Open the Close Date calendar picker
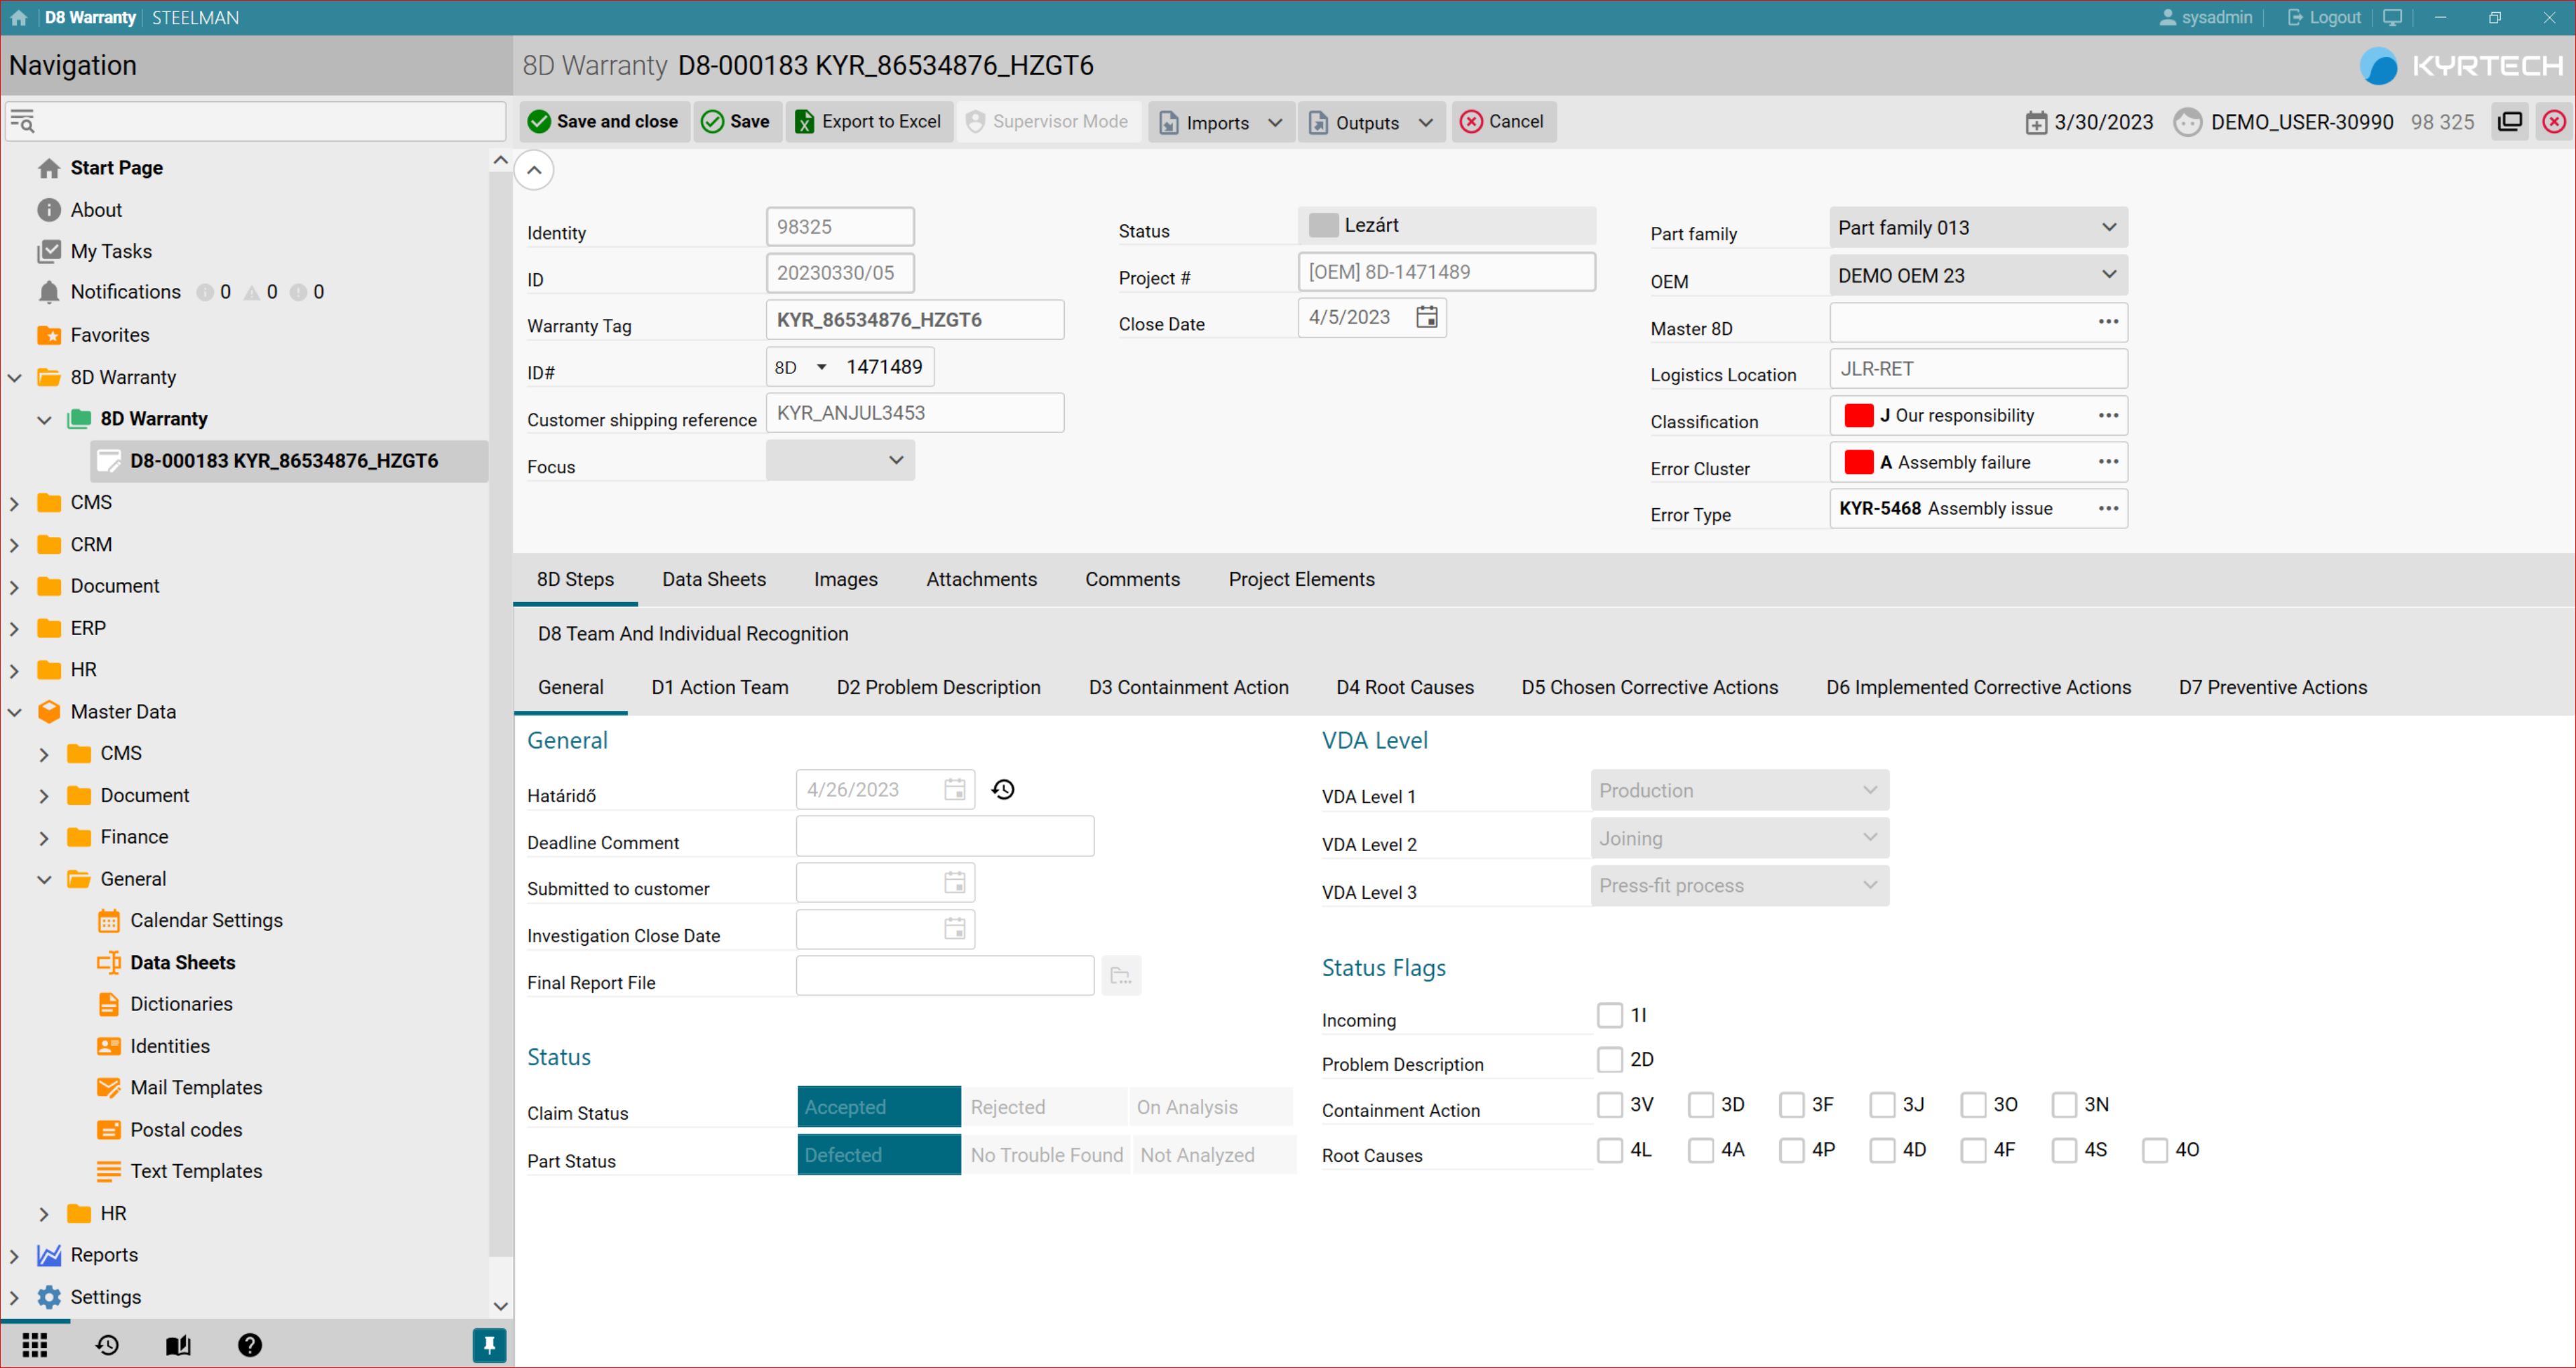The image size is (2576, 1368). click(x=1427, y=317)
